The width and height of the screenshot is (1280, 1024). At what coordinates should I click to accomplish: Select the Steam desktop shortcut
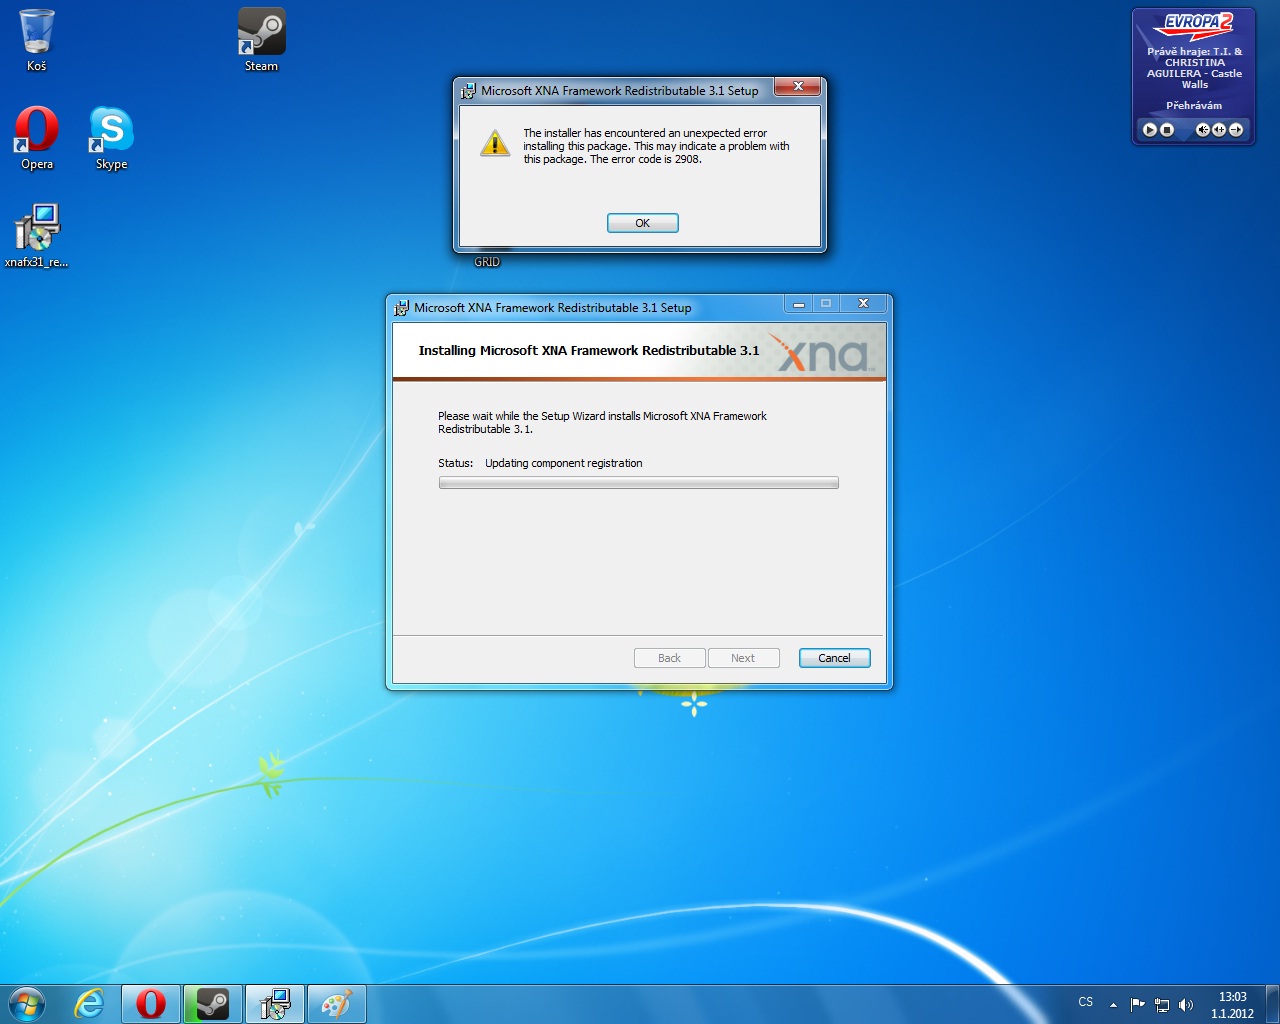261,40
